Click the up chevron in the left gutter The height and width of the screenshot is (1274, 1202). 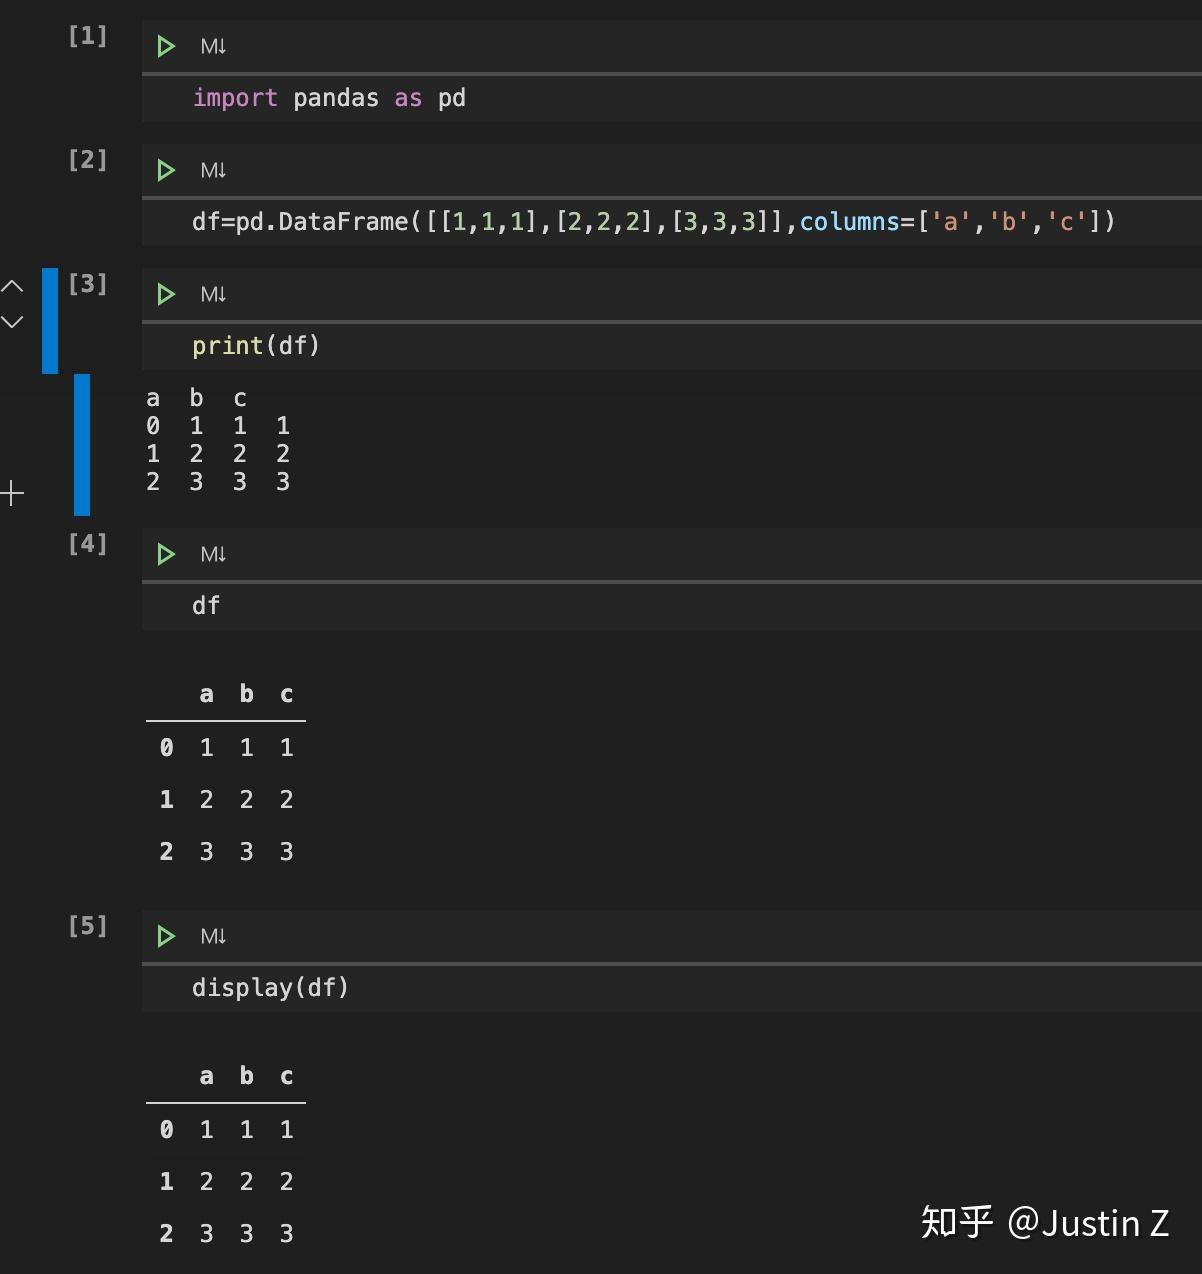(13, 286)
